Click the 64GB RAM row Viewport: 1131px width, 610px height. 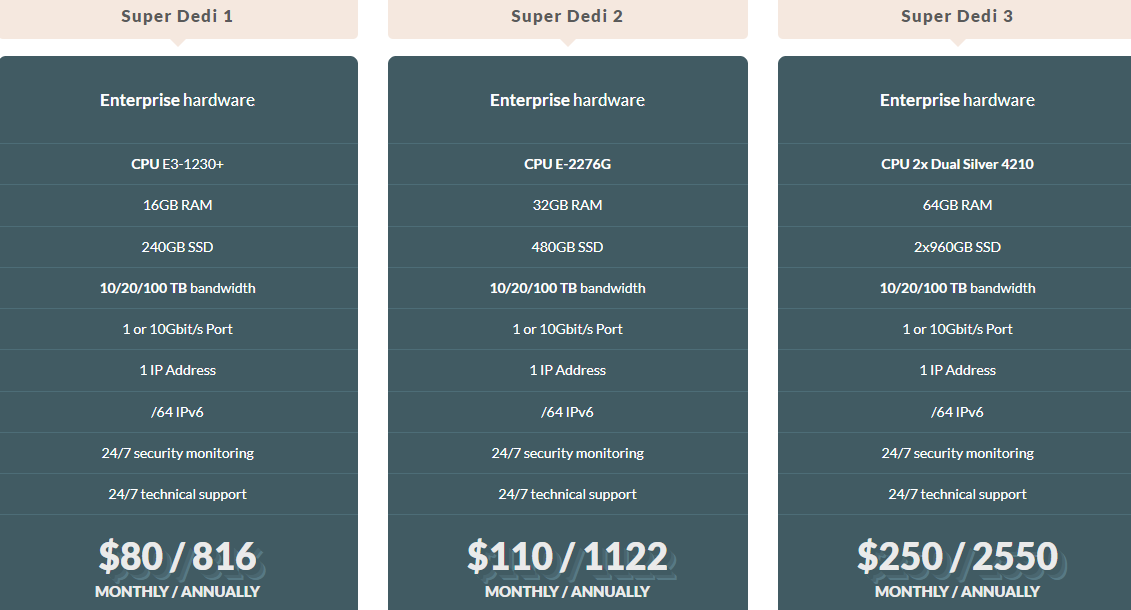(x=957, y=205)
